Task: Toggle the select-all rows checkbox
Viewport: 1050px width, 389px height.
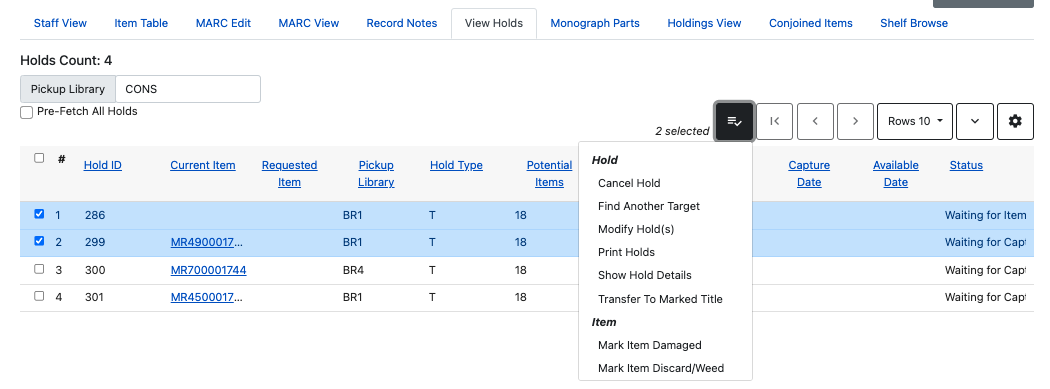Action: [x=39, y=158]
